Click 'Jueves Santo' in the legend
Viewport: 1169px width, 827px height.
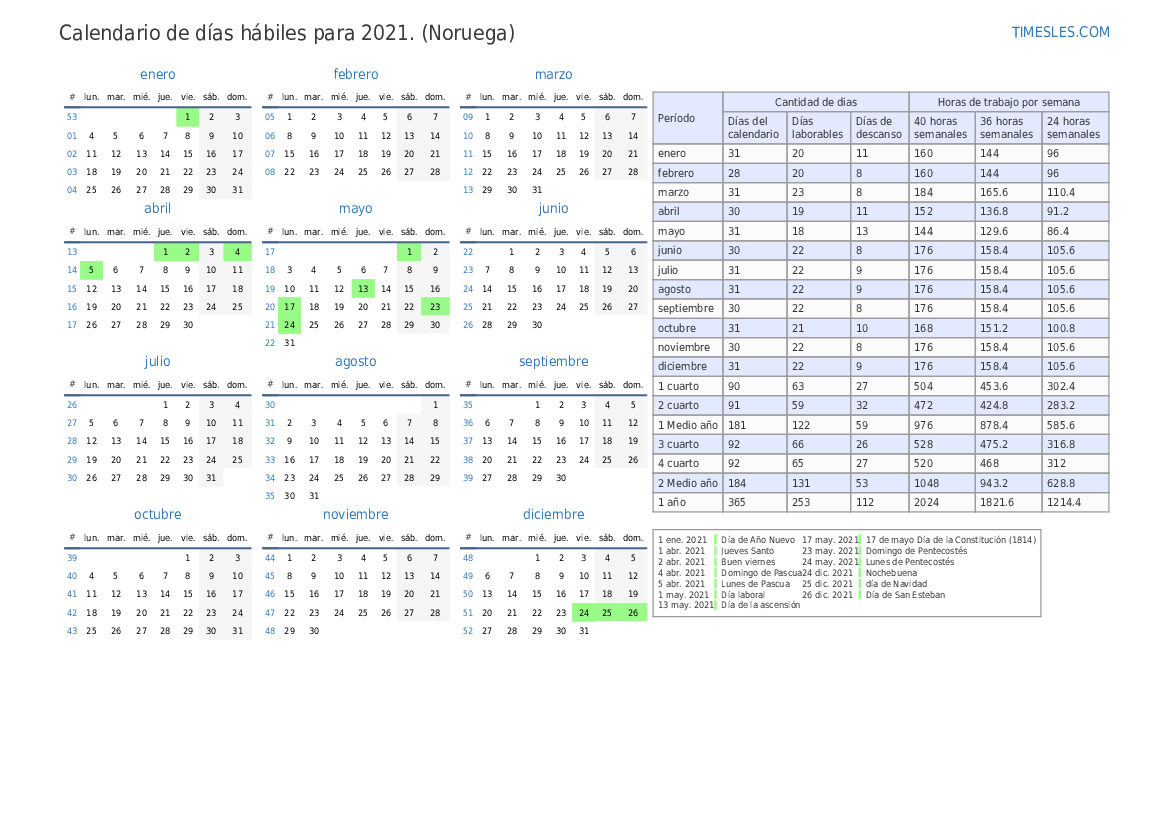click(747, 551)
